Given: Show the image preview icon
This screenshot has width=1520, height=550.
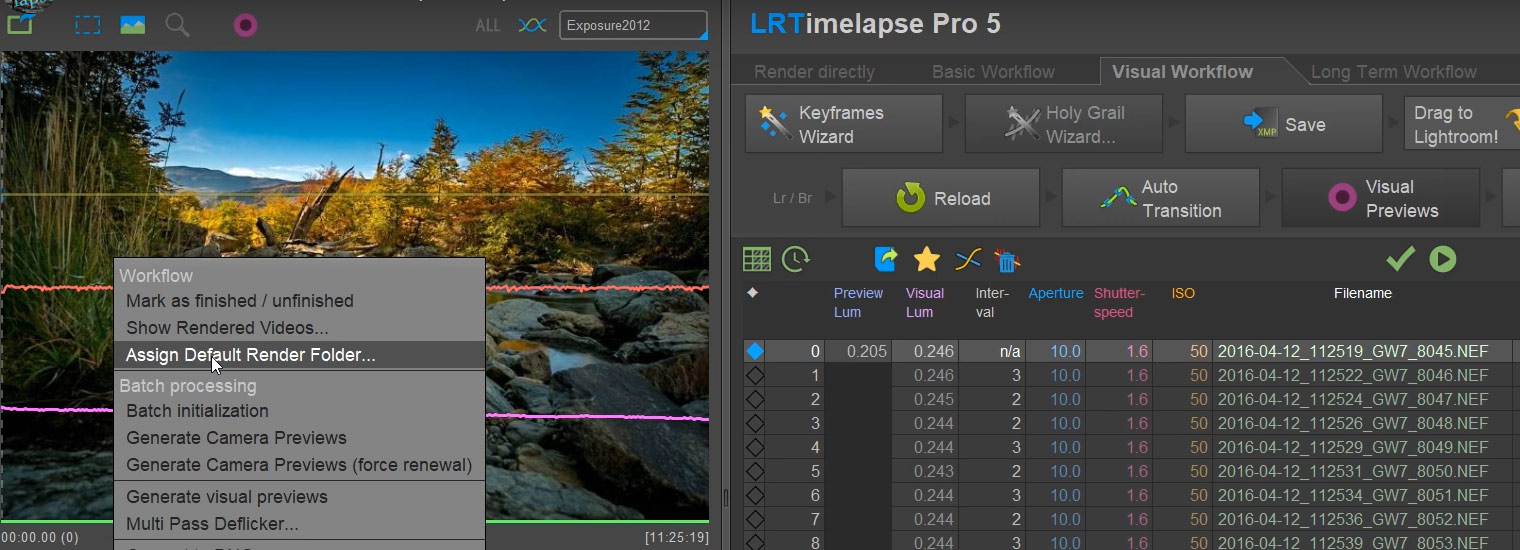Looking at the screenshot, I should click(x=133, y=25).
